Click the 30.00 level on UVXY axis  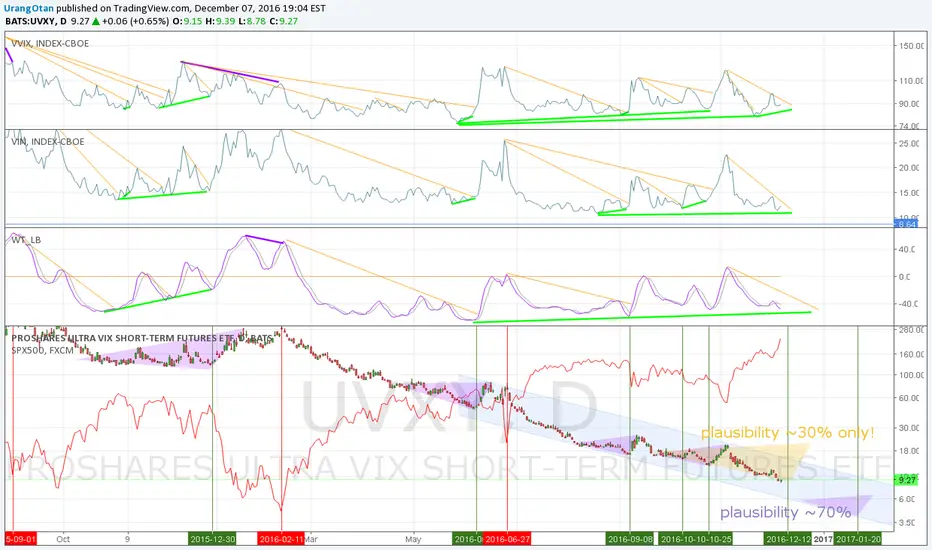click(x=909, y=428)
